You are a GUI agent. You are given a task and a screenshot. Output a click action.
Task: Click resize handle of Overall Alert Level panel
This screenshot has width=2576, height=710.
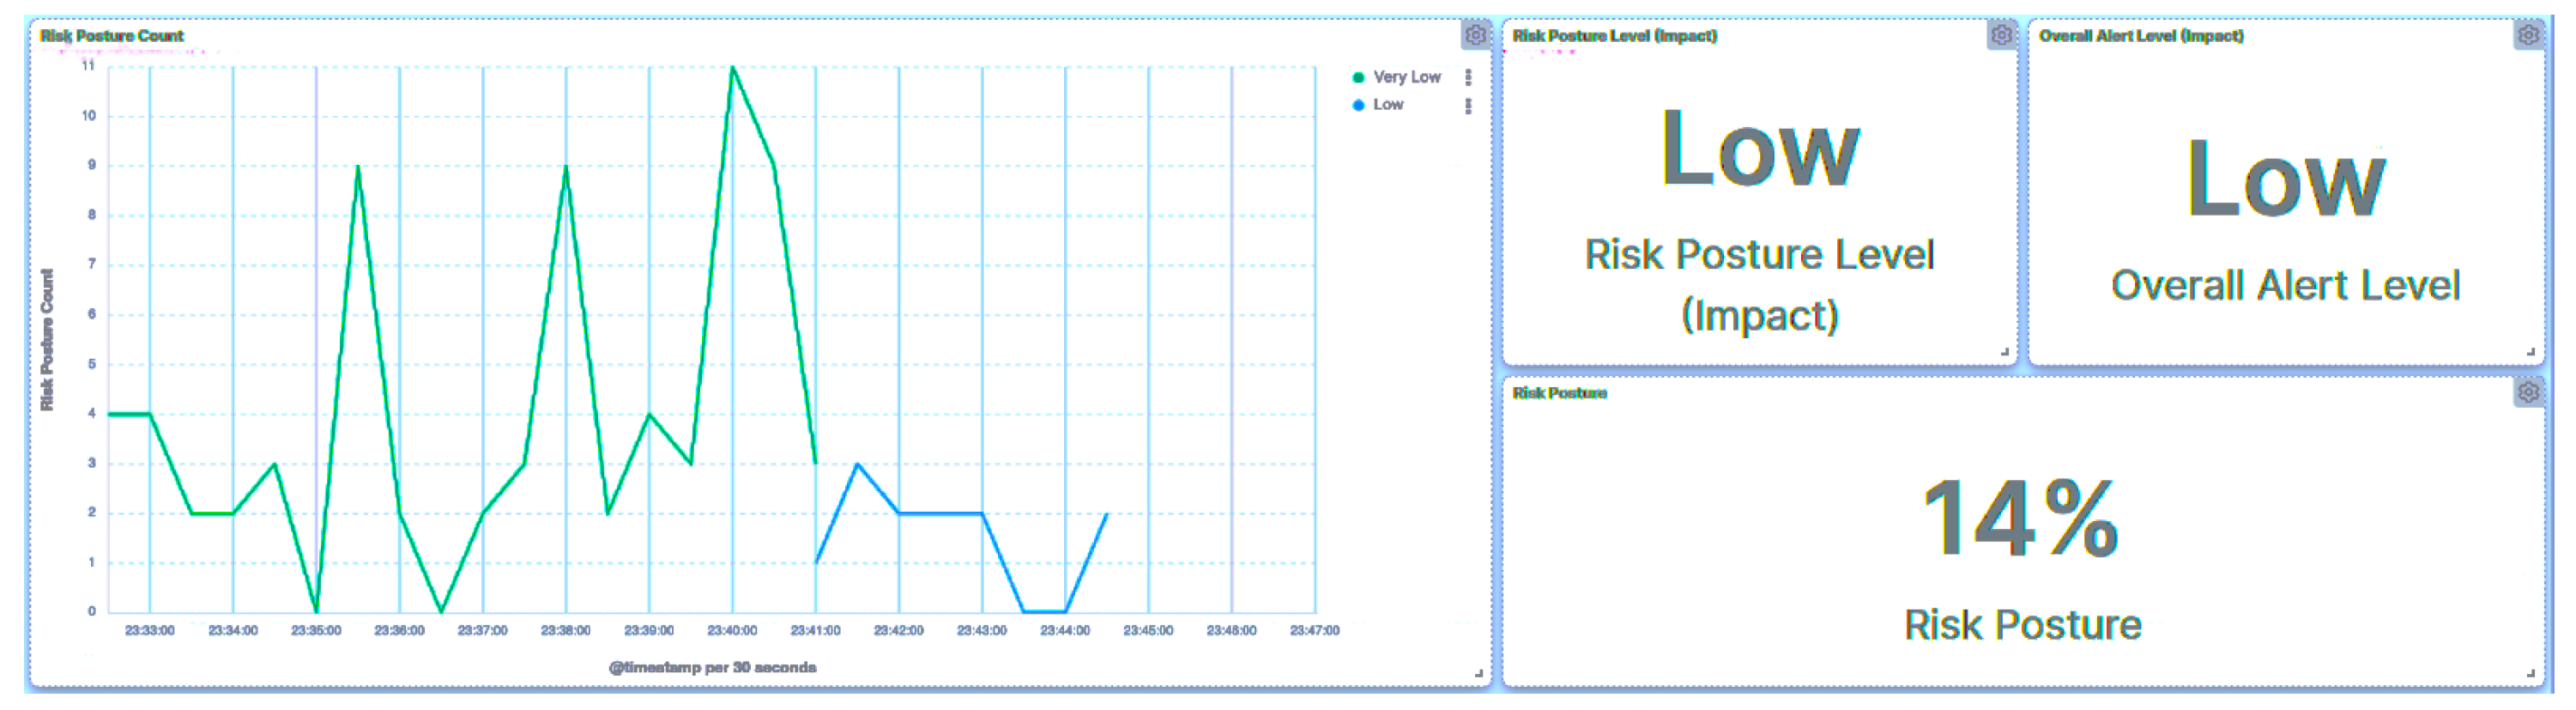[x=2530, y=351]
